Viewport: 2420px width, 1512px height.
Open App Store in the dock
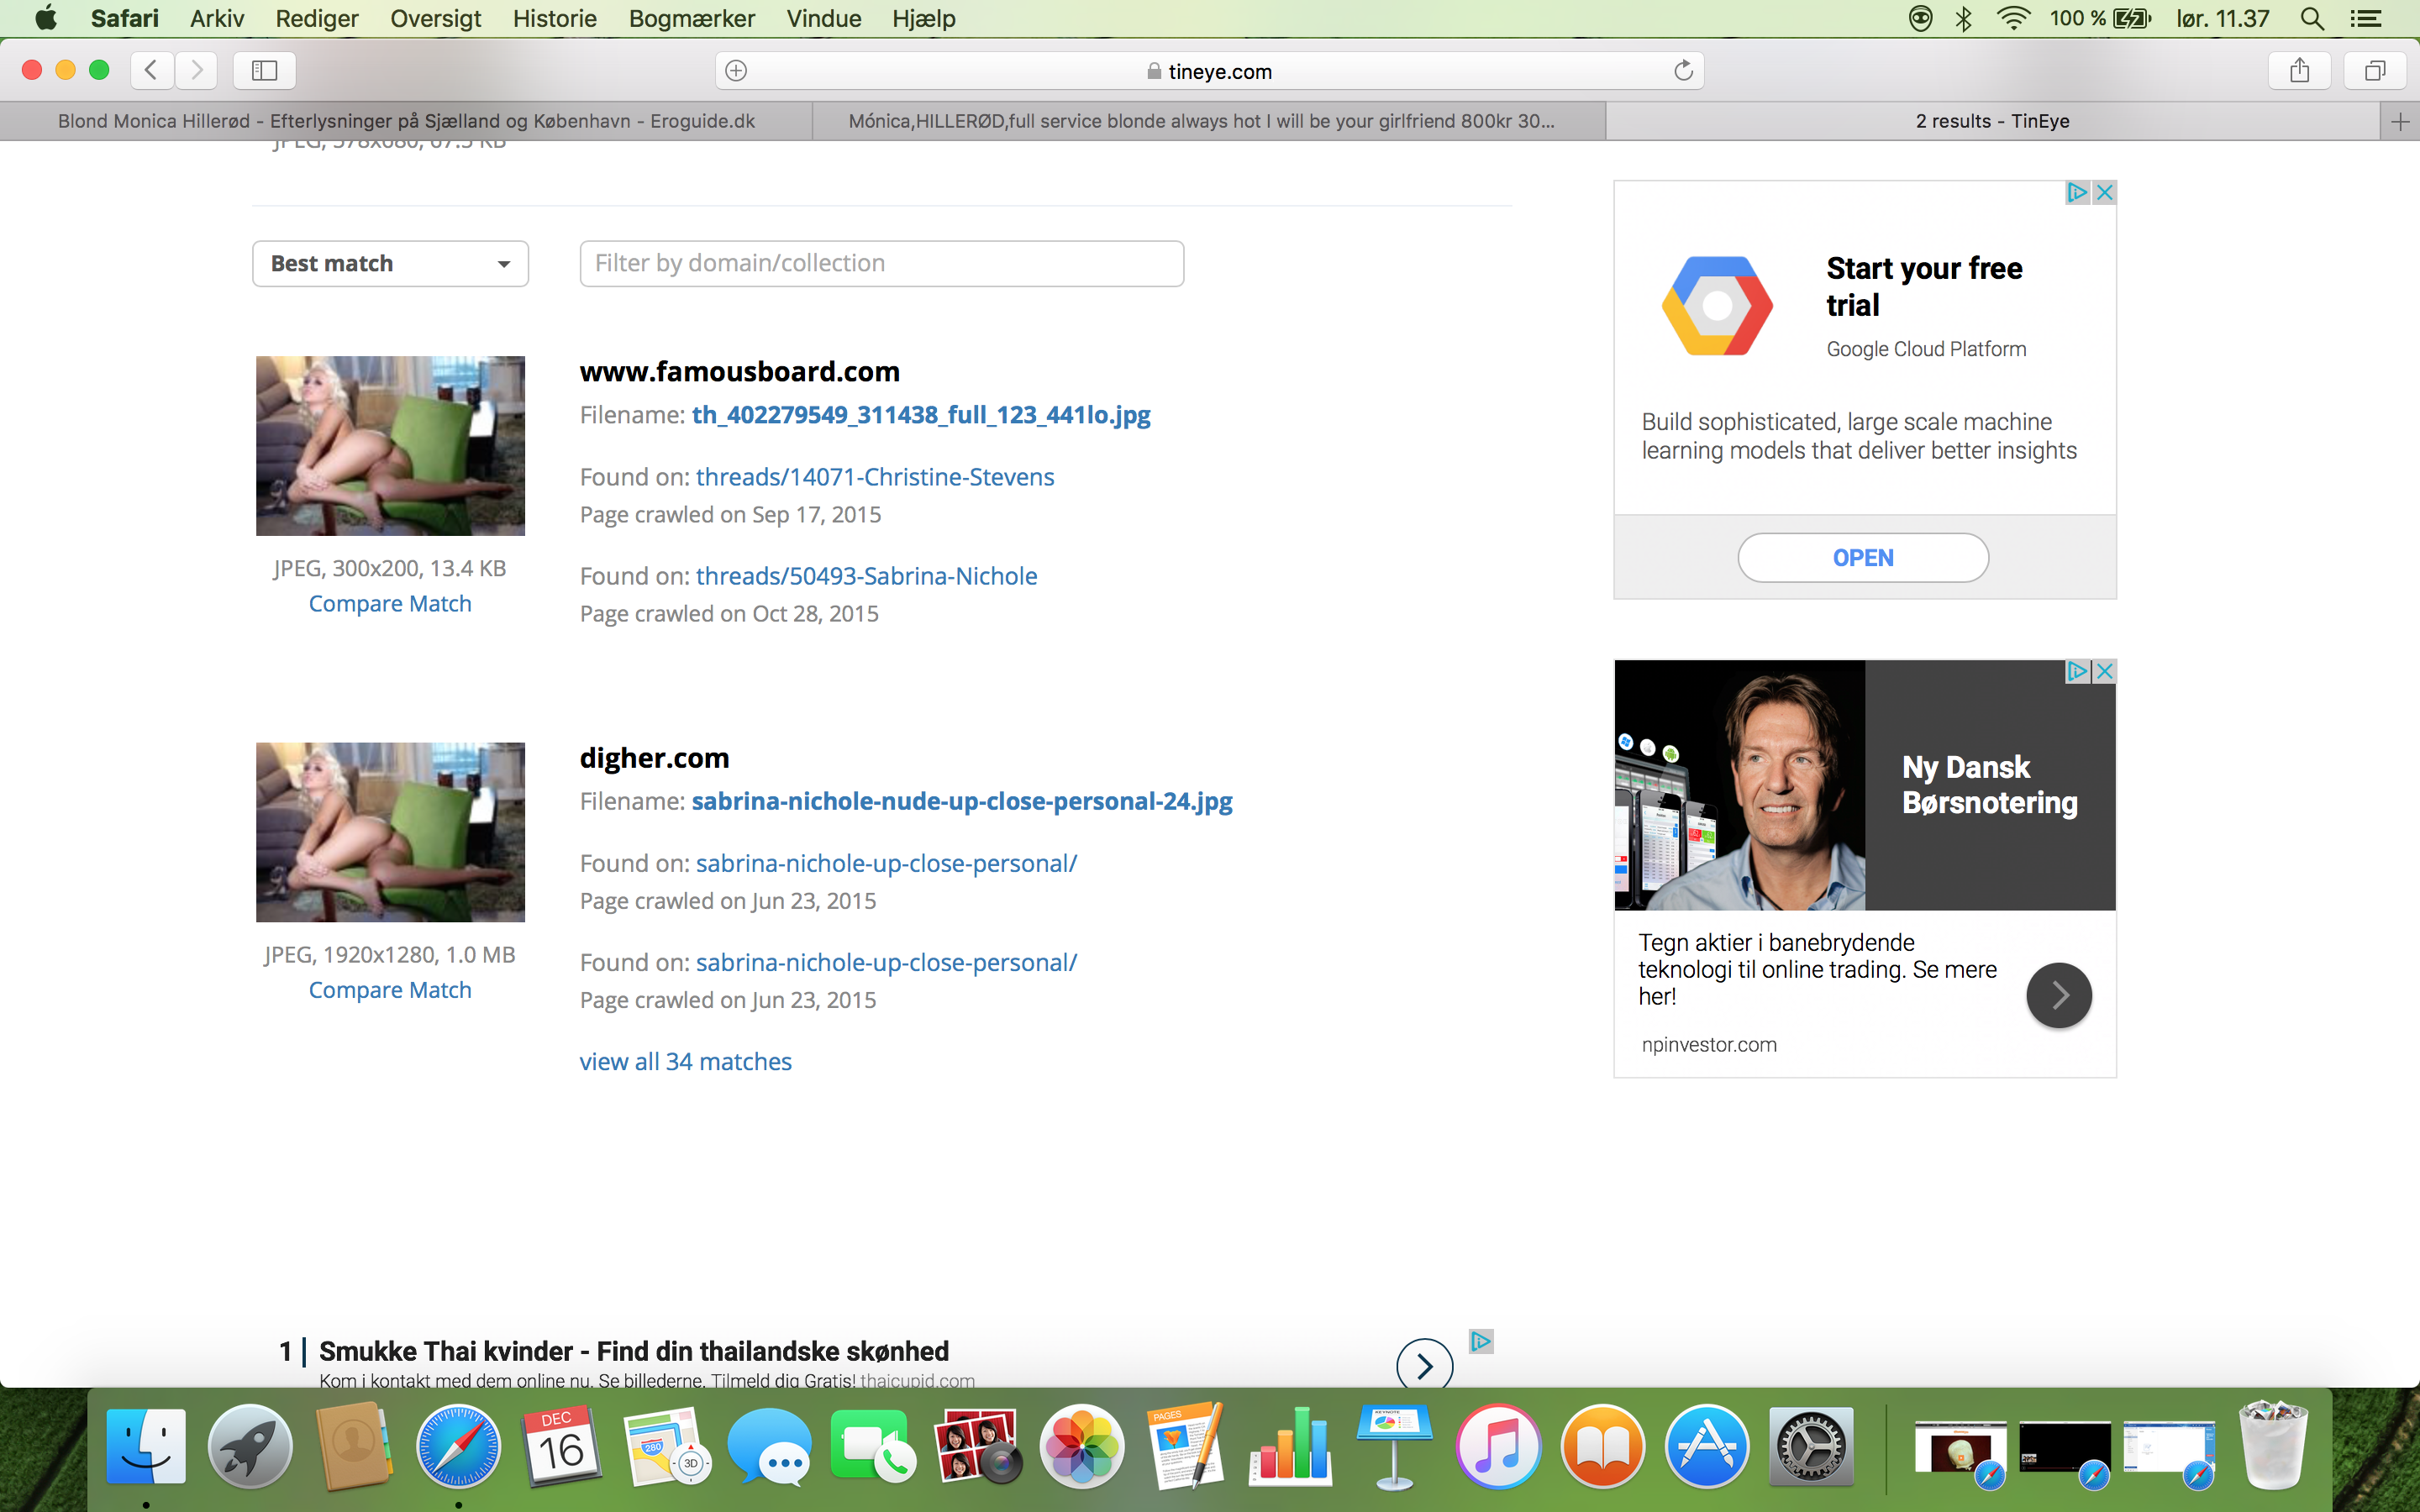[x=1706, y=1446]
